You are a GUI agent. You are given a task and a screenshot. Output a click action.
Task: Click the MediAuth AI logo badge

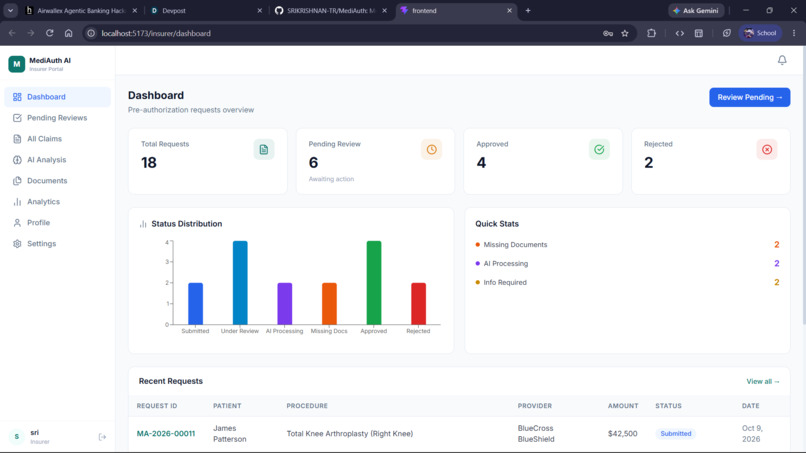pos(16,64)
